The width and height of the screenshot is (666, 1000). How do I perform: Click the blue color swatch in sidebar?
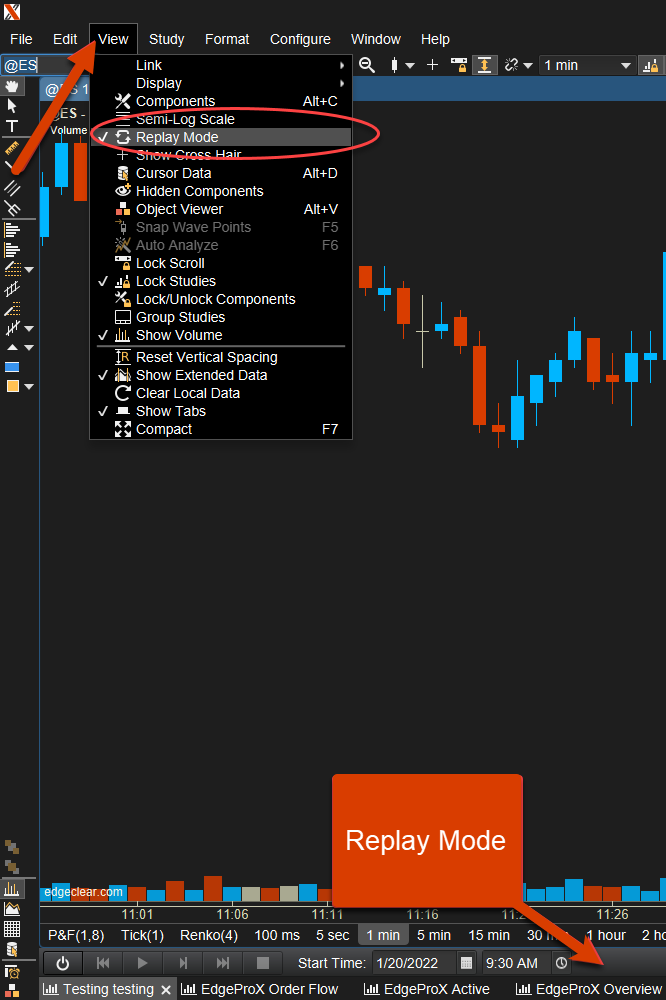(12, 367)
